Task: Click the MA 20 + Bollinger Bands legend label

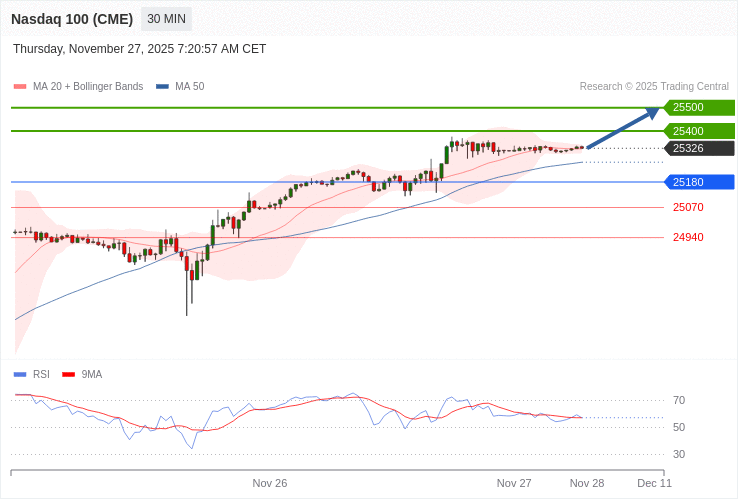Action: [x=88, y=87]
